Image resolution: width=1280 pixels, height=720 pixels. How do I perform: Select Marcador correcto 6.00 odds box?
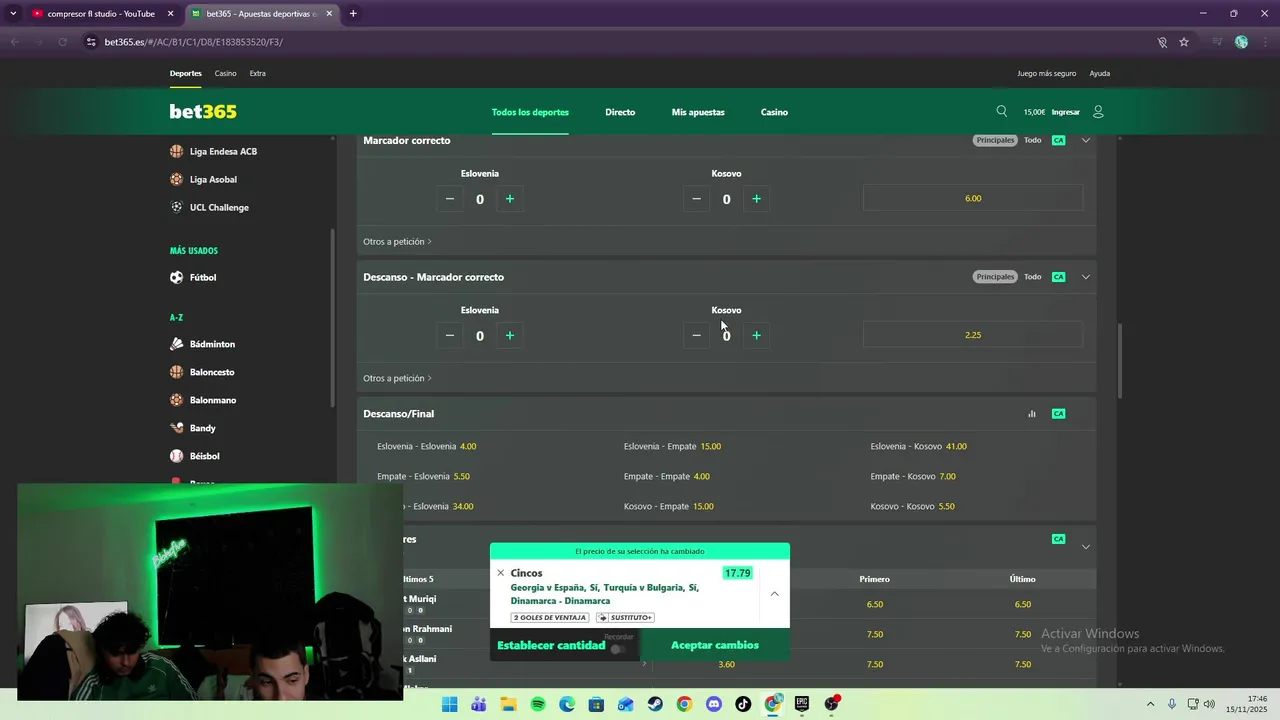[973, 198]
